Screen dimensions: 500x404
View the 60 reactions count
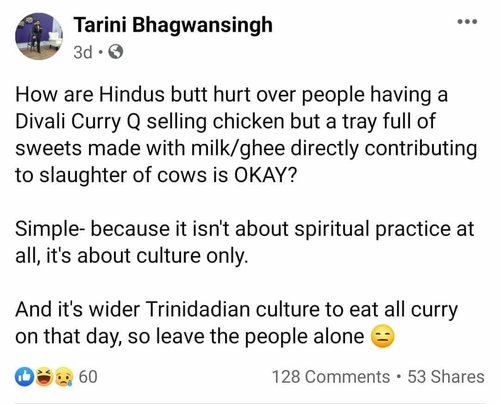[x=88, y=377]
